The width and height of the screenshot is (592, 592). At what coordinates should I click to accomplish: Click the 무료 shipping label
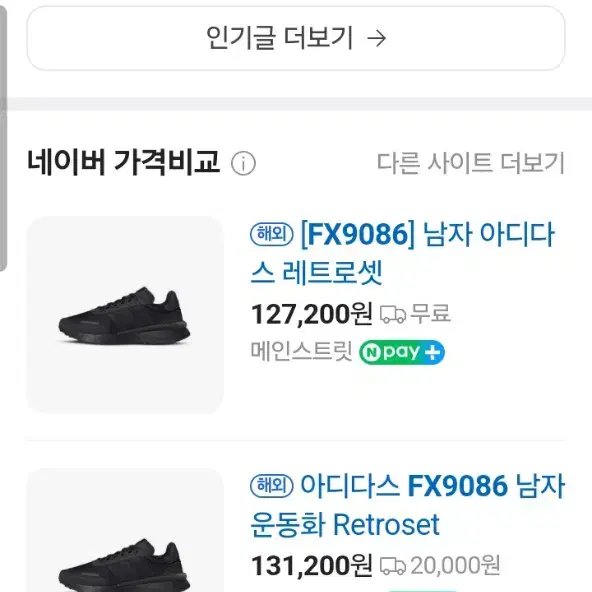coord(430,314)
